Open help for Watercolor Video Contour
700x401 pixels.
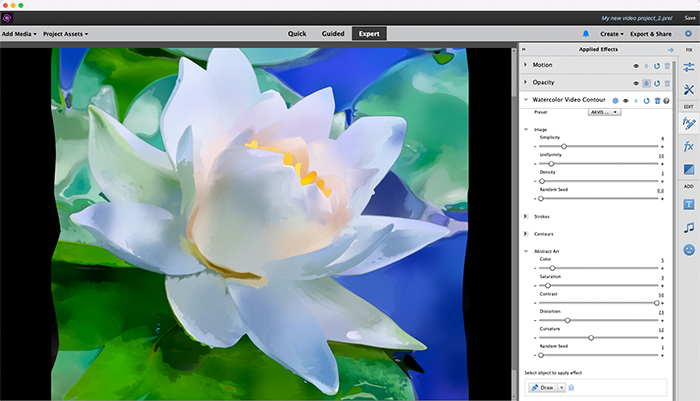(x=666, y=100)
